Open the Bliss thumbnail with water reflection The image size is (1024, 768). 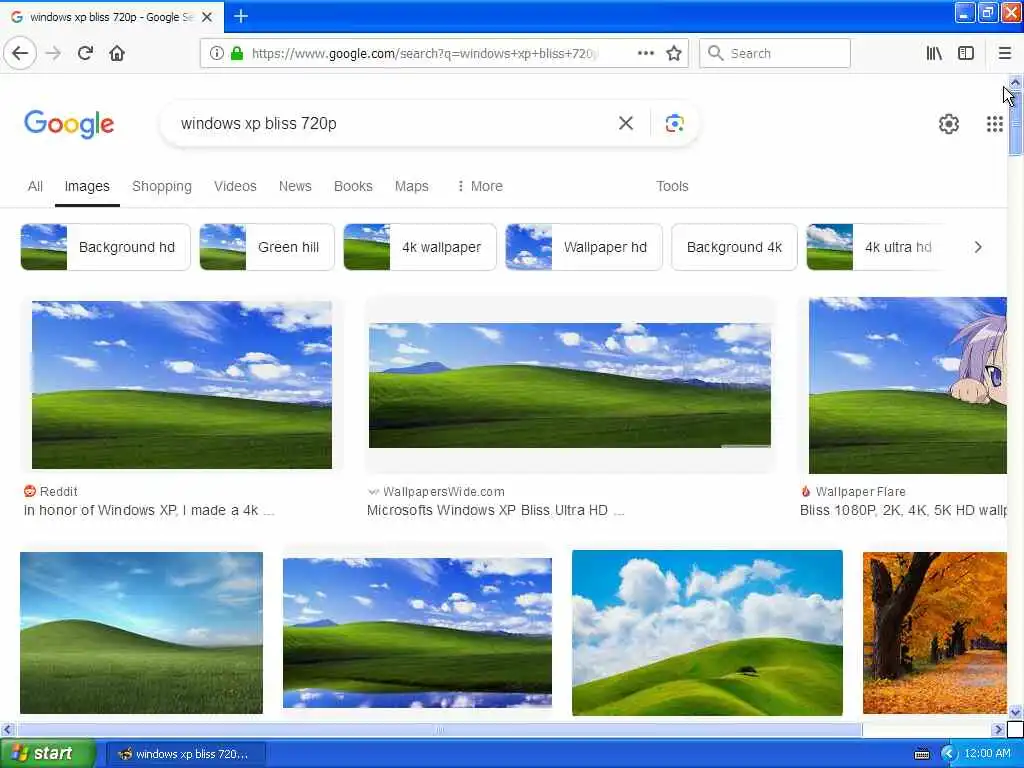pos(417,633)
